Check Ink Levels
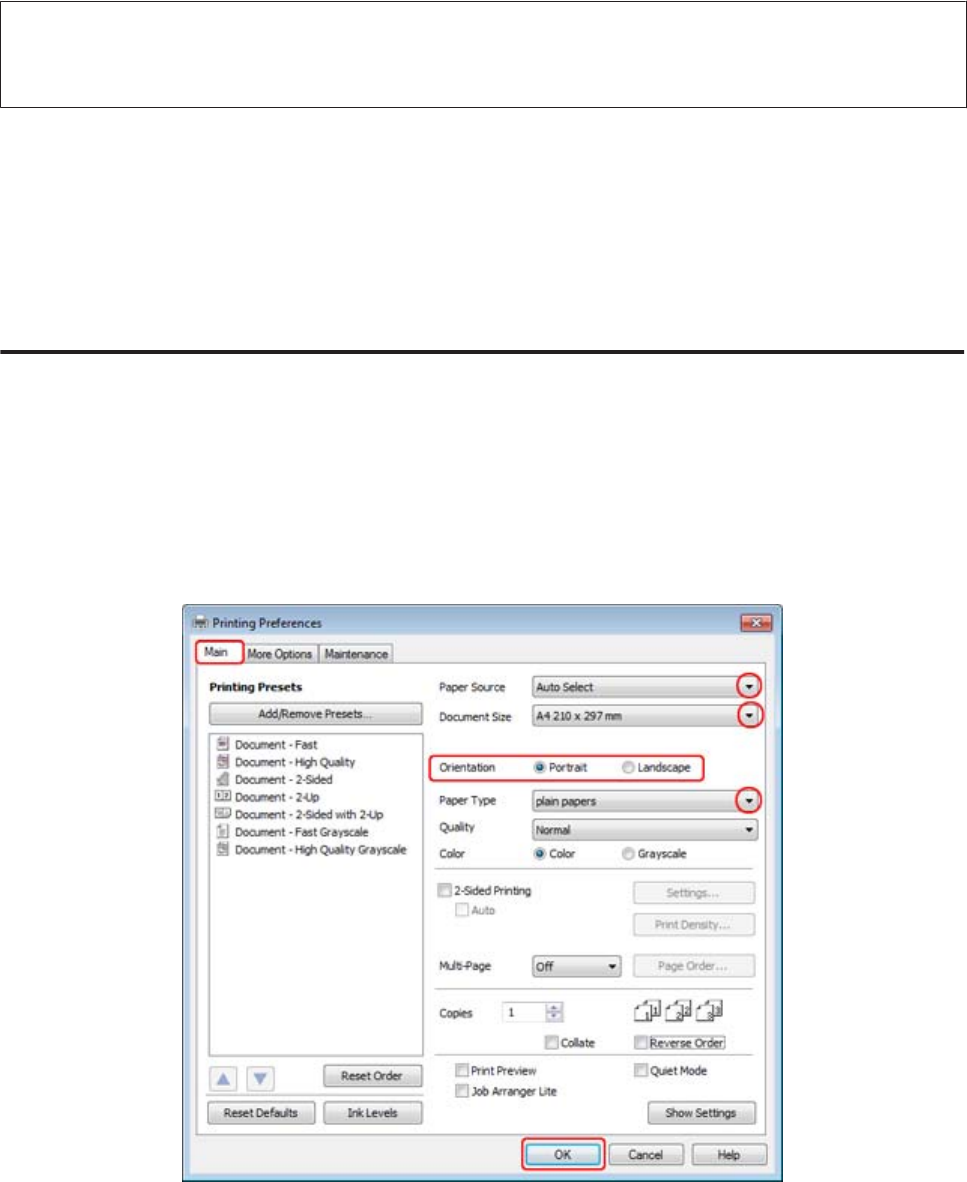This screenshot has height=1182, width=967. [372, 1113]
